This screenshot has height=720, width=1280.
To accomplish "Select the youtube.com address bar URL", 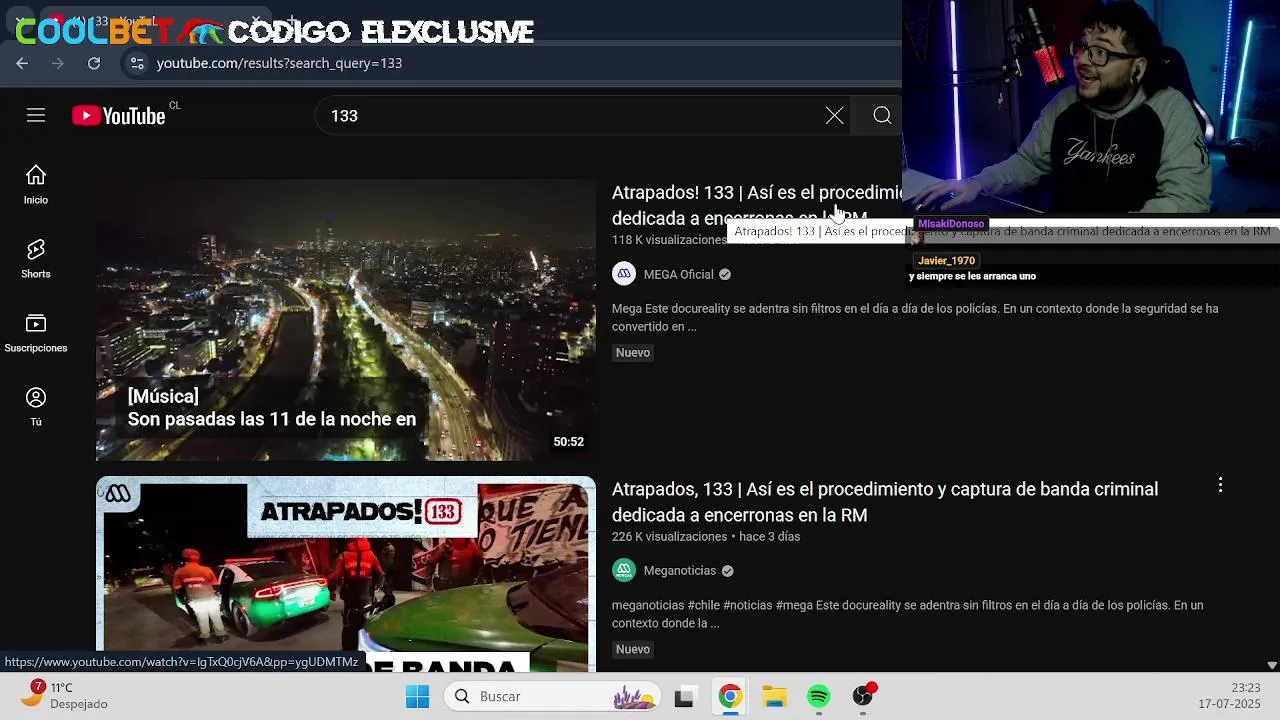I will (x=279, y=63).
